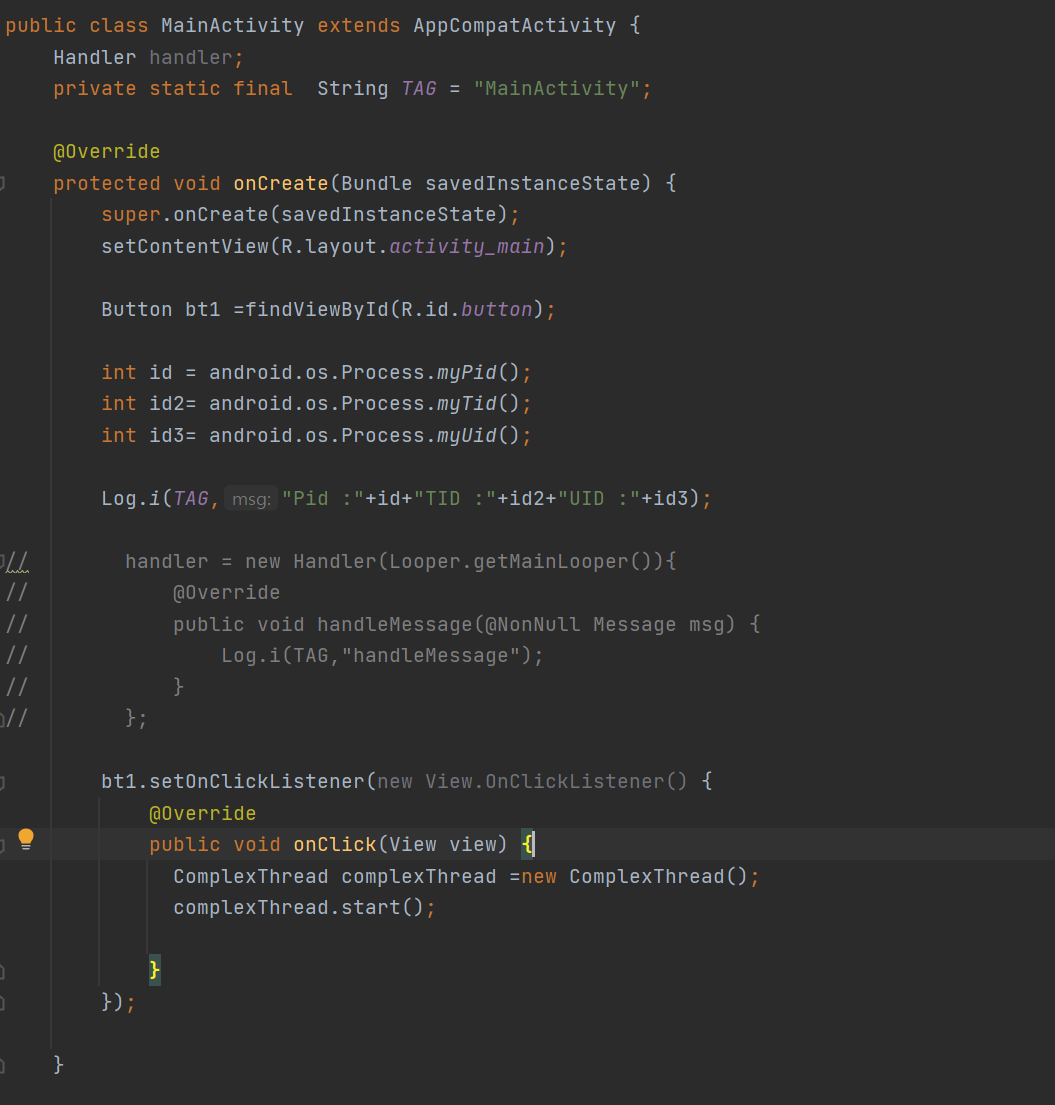Click 'bt1' in the Button declaration line
The height and width of the screenshot is (1105, 1055).
coord(203,309)
